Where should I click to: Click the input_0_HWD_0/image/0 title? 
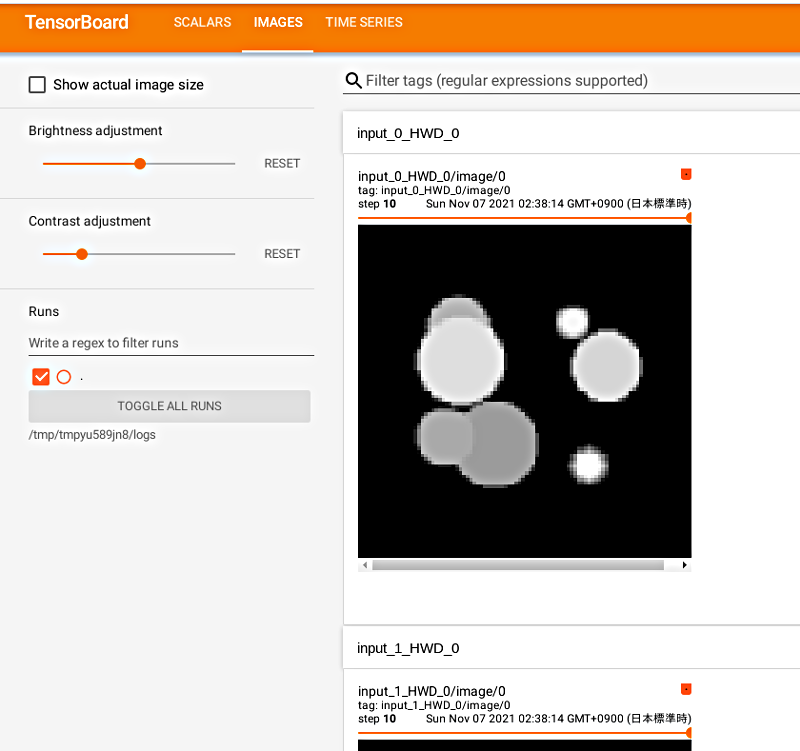432,177
